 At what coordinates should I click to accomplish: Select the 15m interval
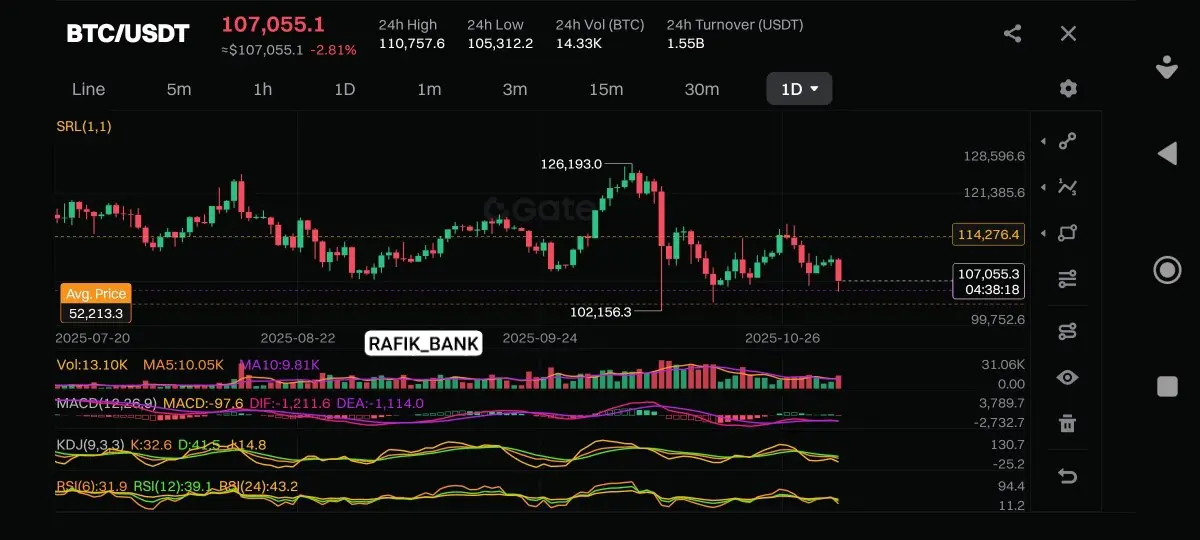(606, 89)
